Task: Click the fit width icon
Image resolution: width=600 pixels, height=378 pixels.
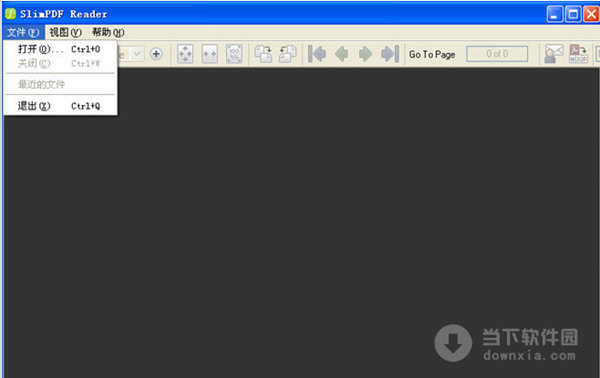Action: tap(209, 54)
